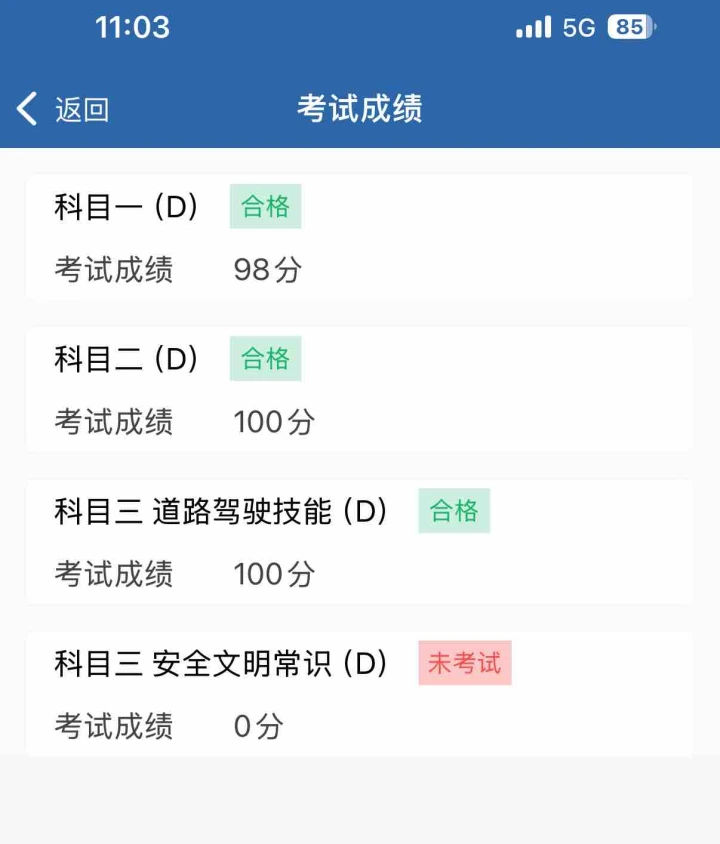
Task: Tap 考试成绩 label in 科目一 card
Action: tap(114, 269)
